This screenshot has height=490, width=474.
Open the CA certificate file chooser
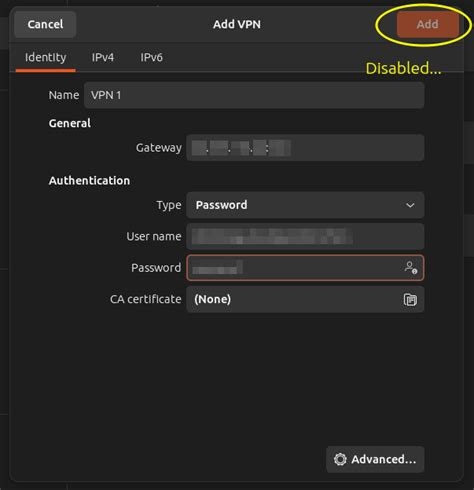pos(305,299)
